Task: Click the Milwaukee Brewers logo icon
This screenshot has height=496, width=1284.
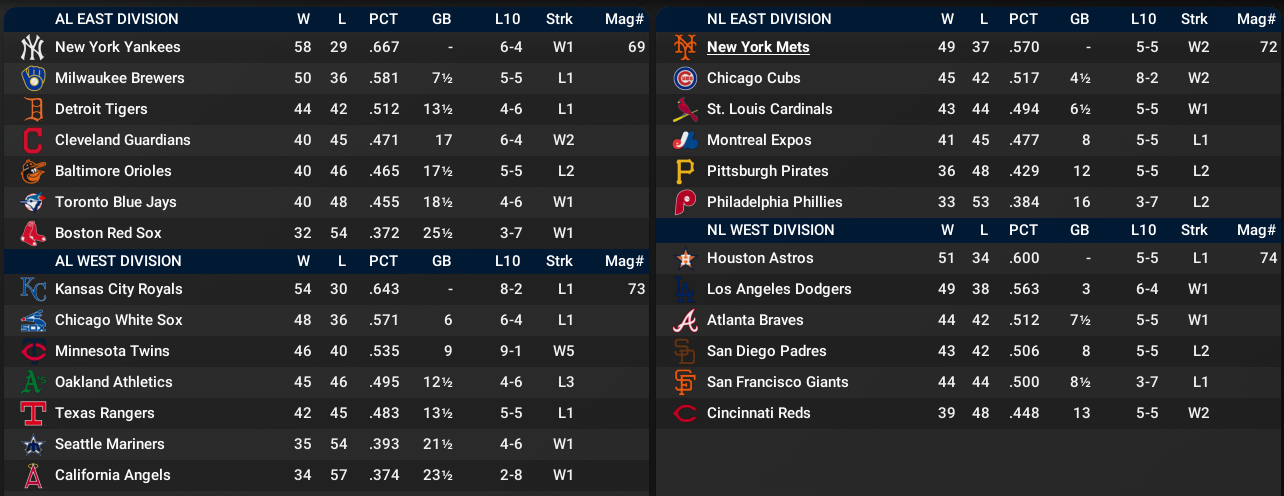Action: click(x=33, y=78)
